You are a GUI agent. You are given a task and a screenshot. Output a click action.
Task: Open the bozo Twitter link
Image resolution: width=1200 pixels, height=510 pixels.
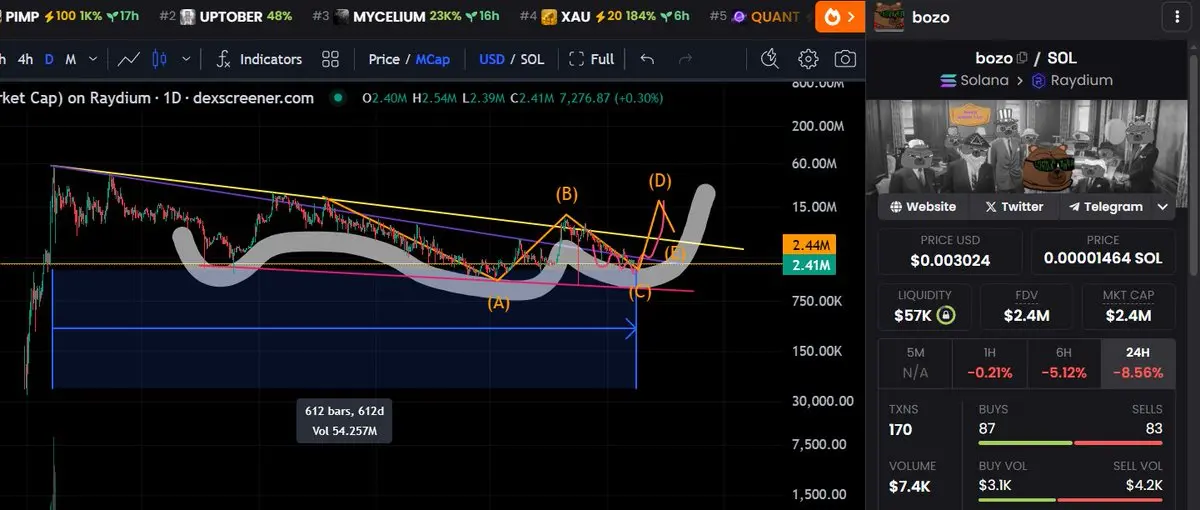(1013, 207)
